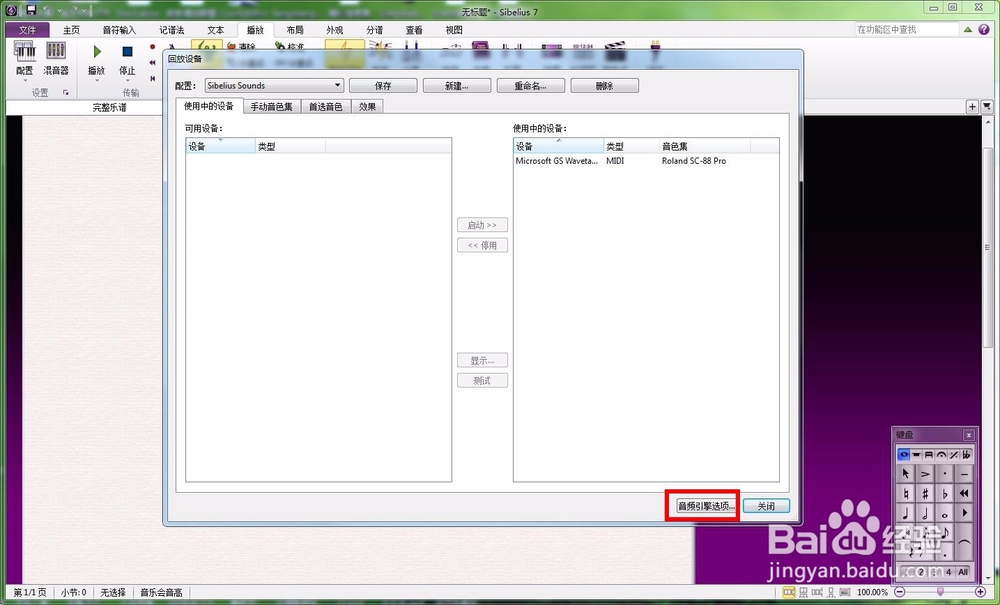Screen dimensions: 1000x605
Task: Toggle second view icon in status bar
Action: 803,592
